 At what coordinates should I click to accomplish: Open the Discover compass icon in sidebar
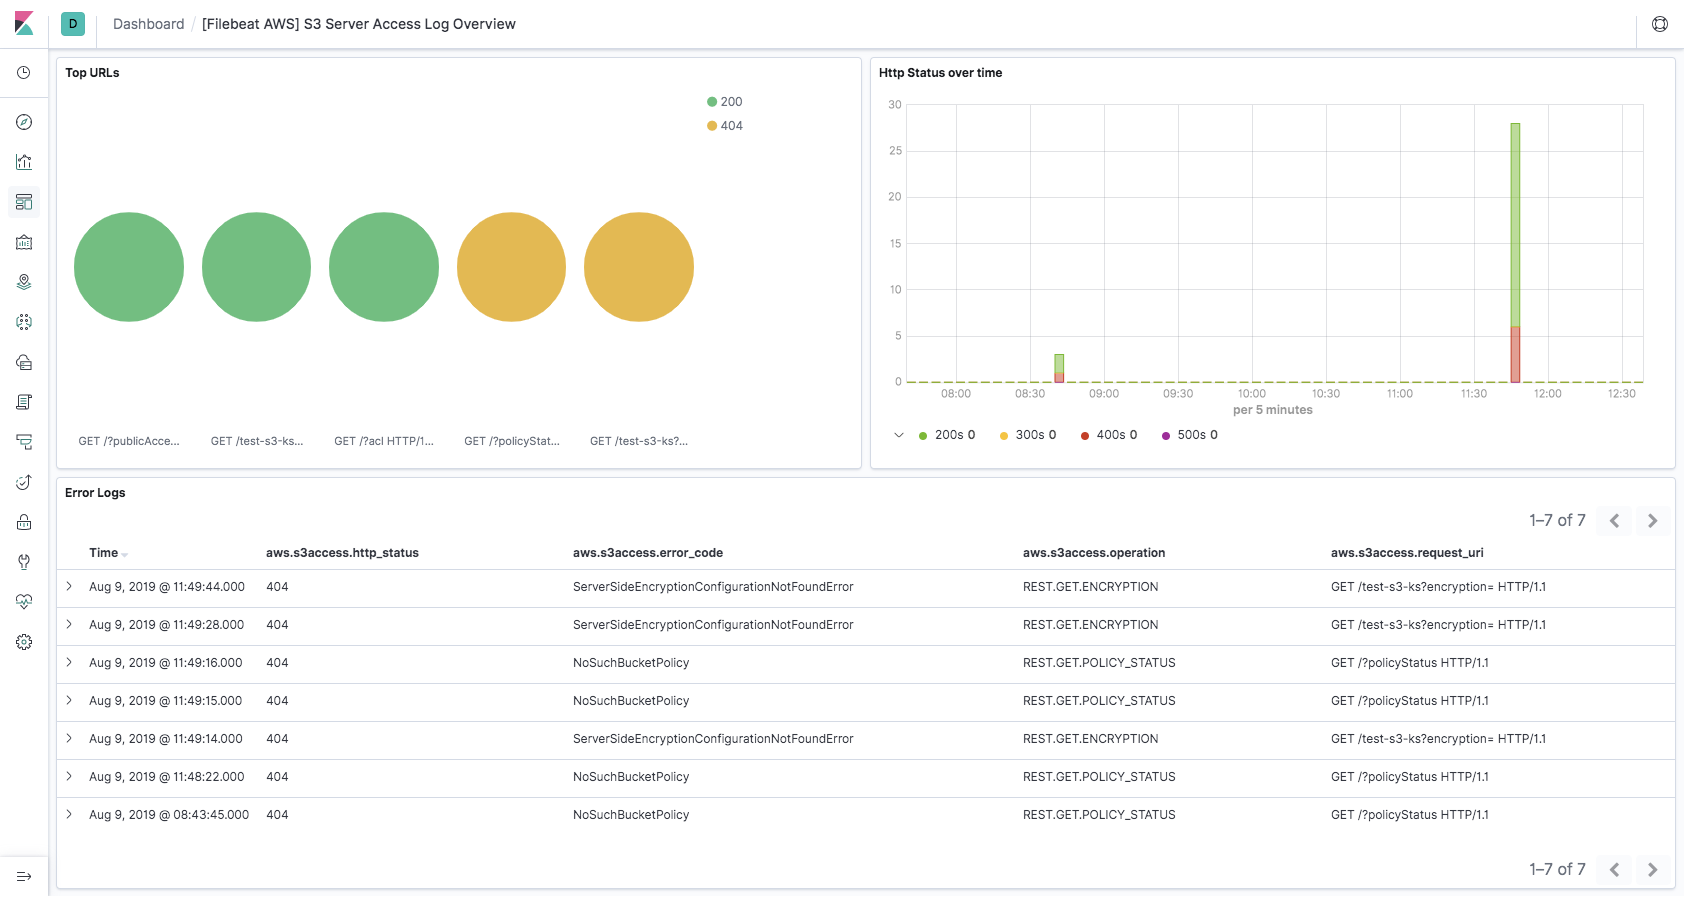(x=24, y=122)
